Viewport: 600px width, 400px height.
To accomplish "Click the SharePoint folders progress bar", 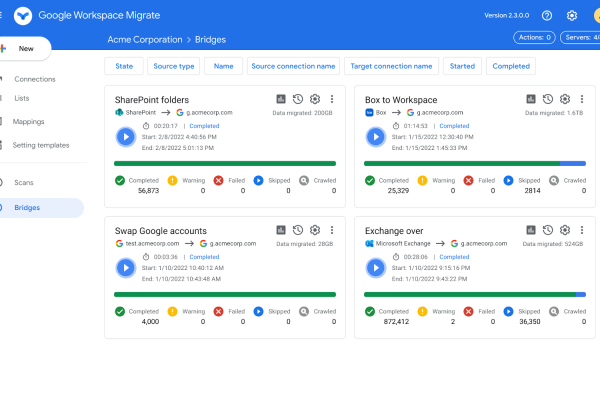I will (x=225, y=163).
